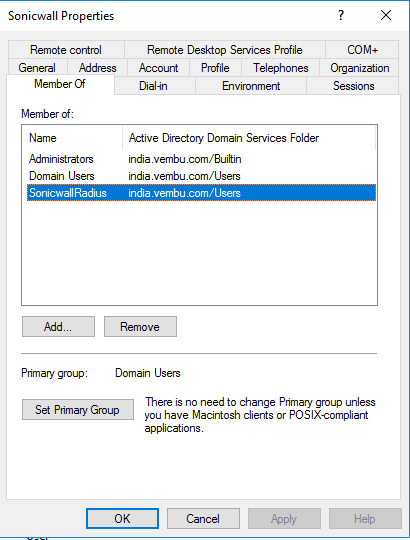This screenshot has height=540, width=410.
Task: Switch to the Account tab
Action: (x=158, y=68)
